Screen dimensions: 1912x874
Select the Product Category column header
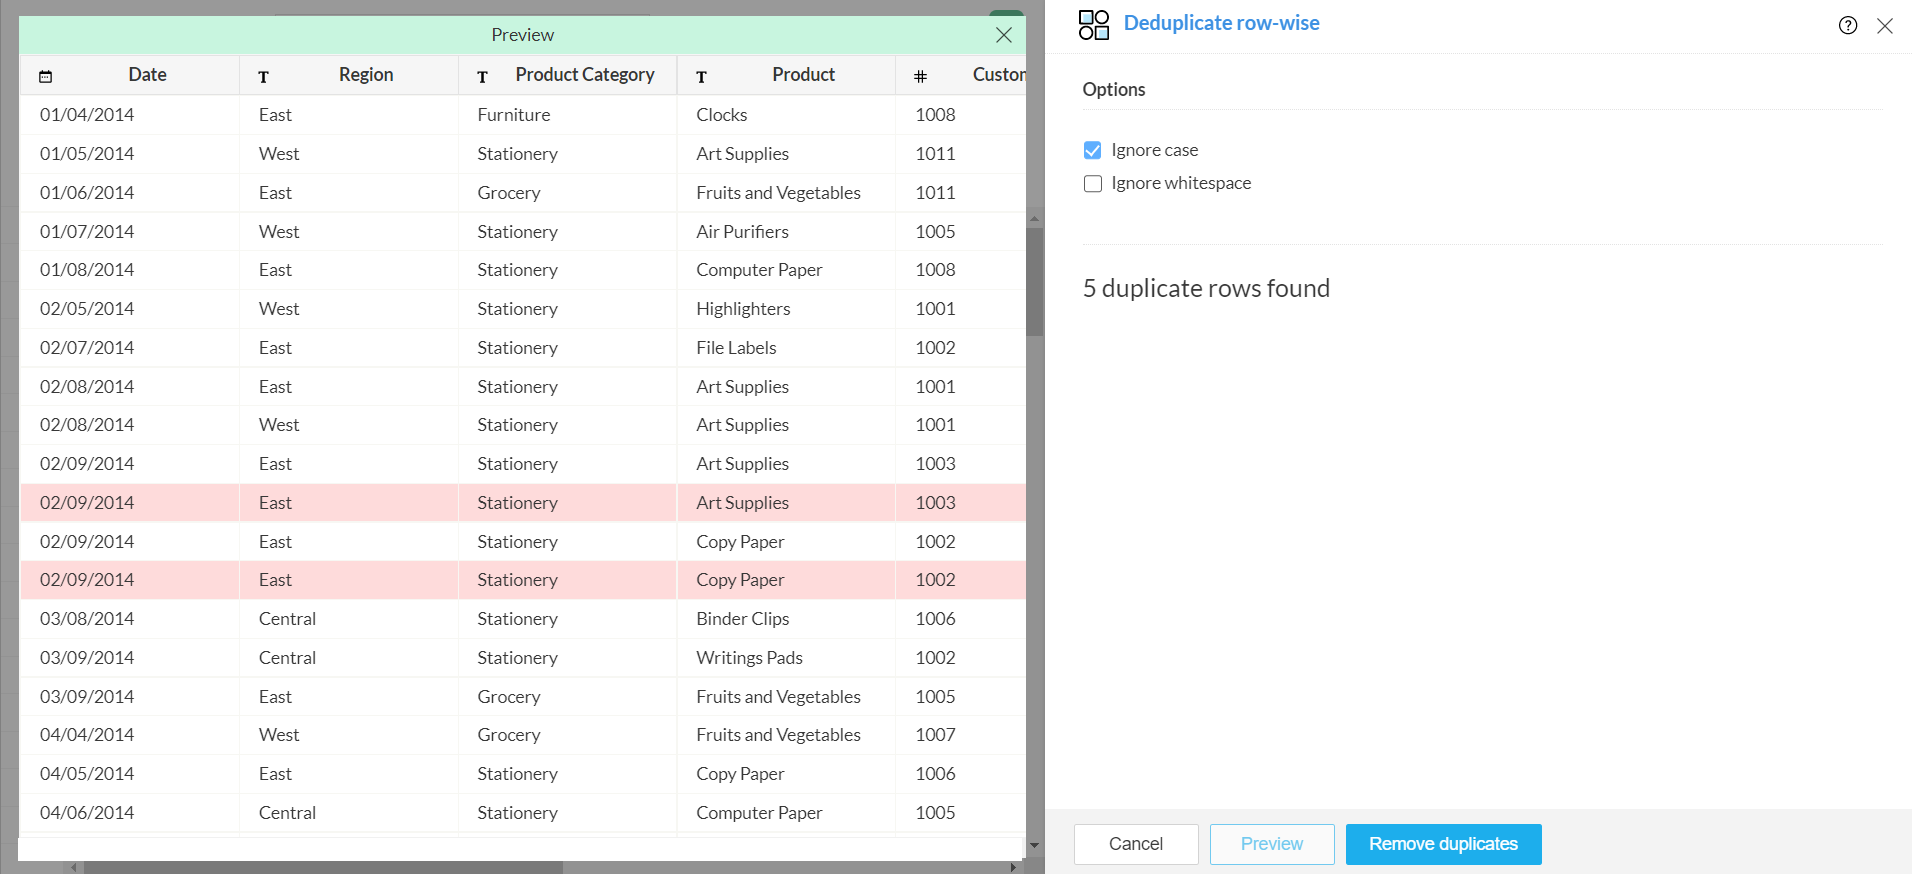click(x=584, y=75)
